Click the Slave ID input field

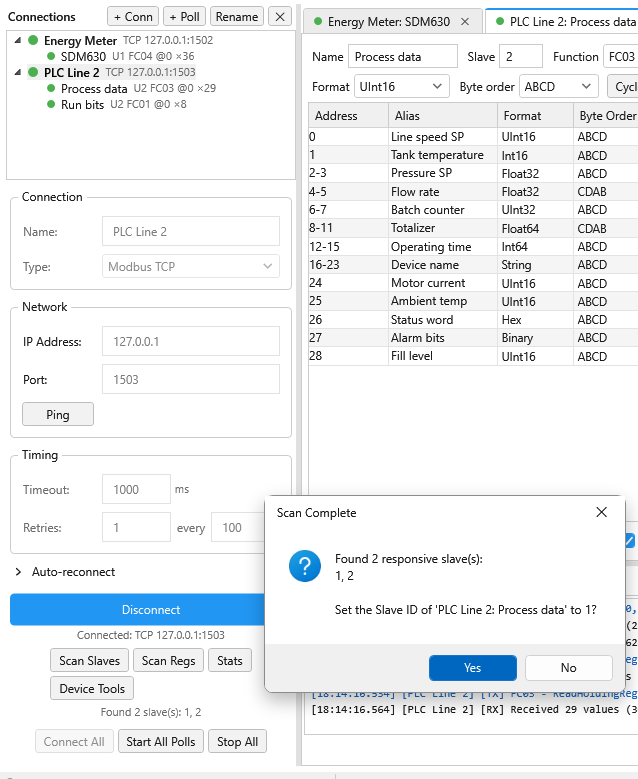(521, 57)
